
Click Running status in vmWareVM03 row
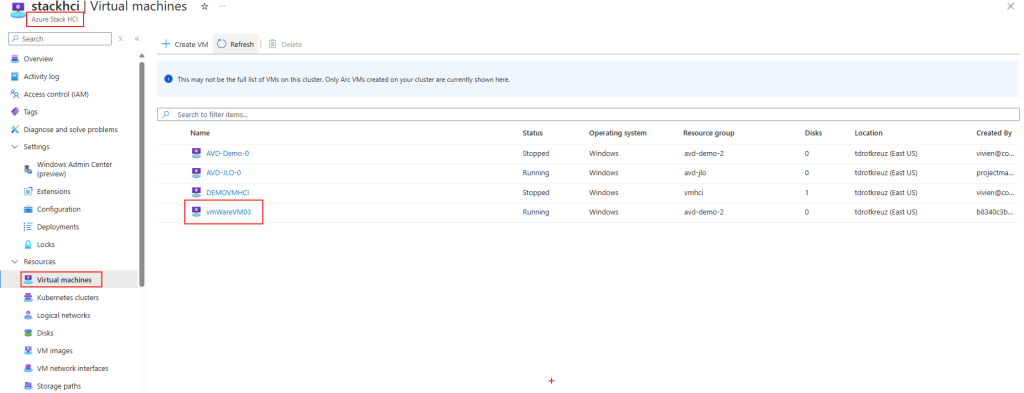click(536, 212)
